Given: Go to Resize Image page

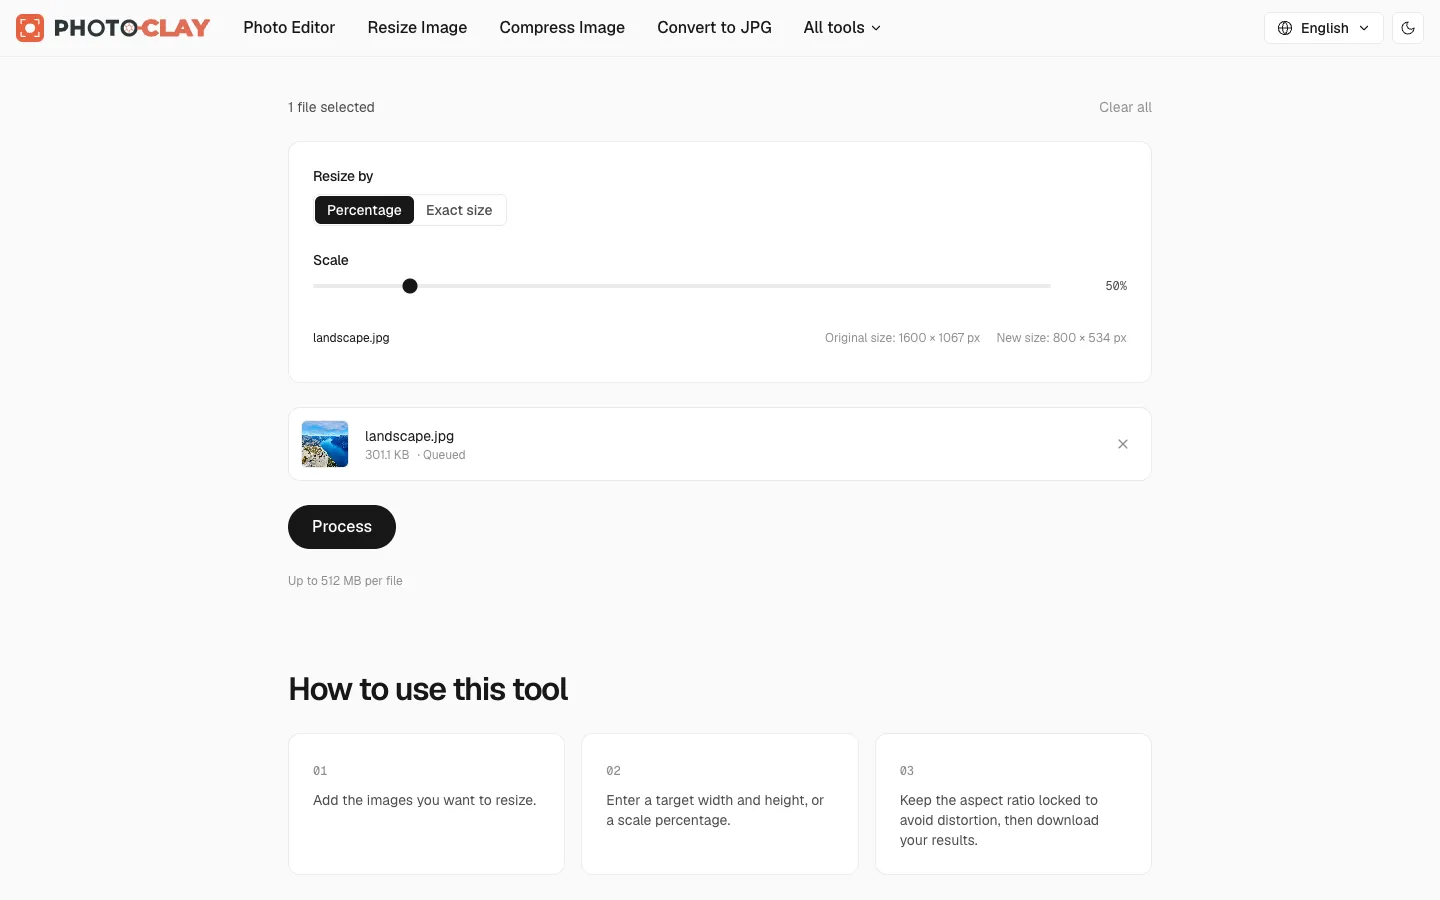Looking at the screenshot, I should 417,28.
